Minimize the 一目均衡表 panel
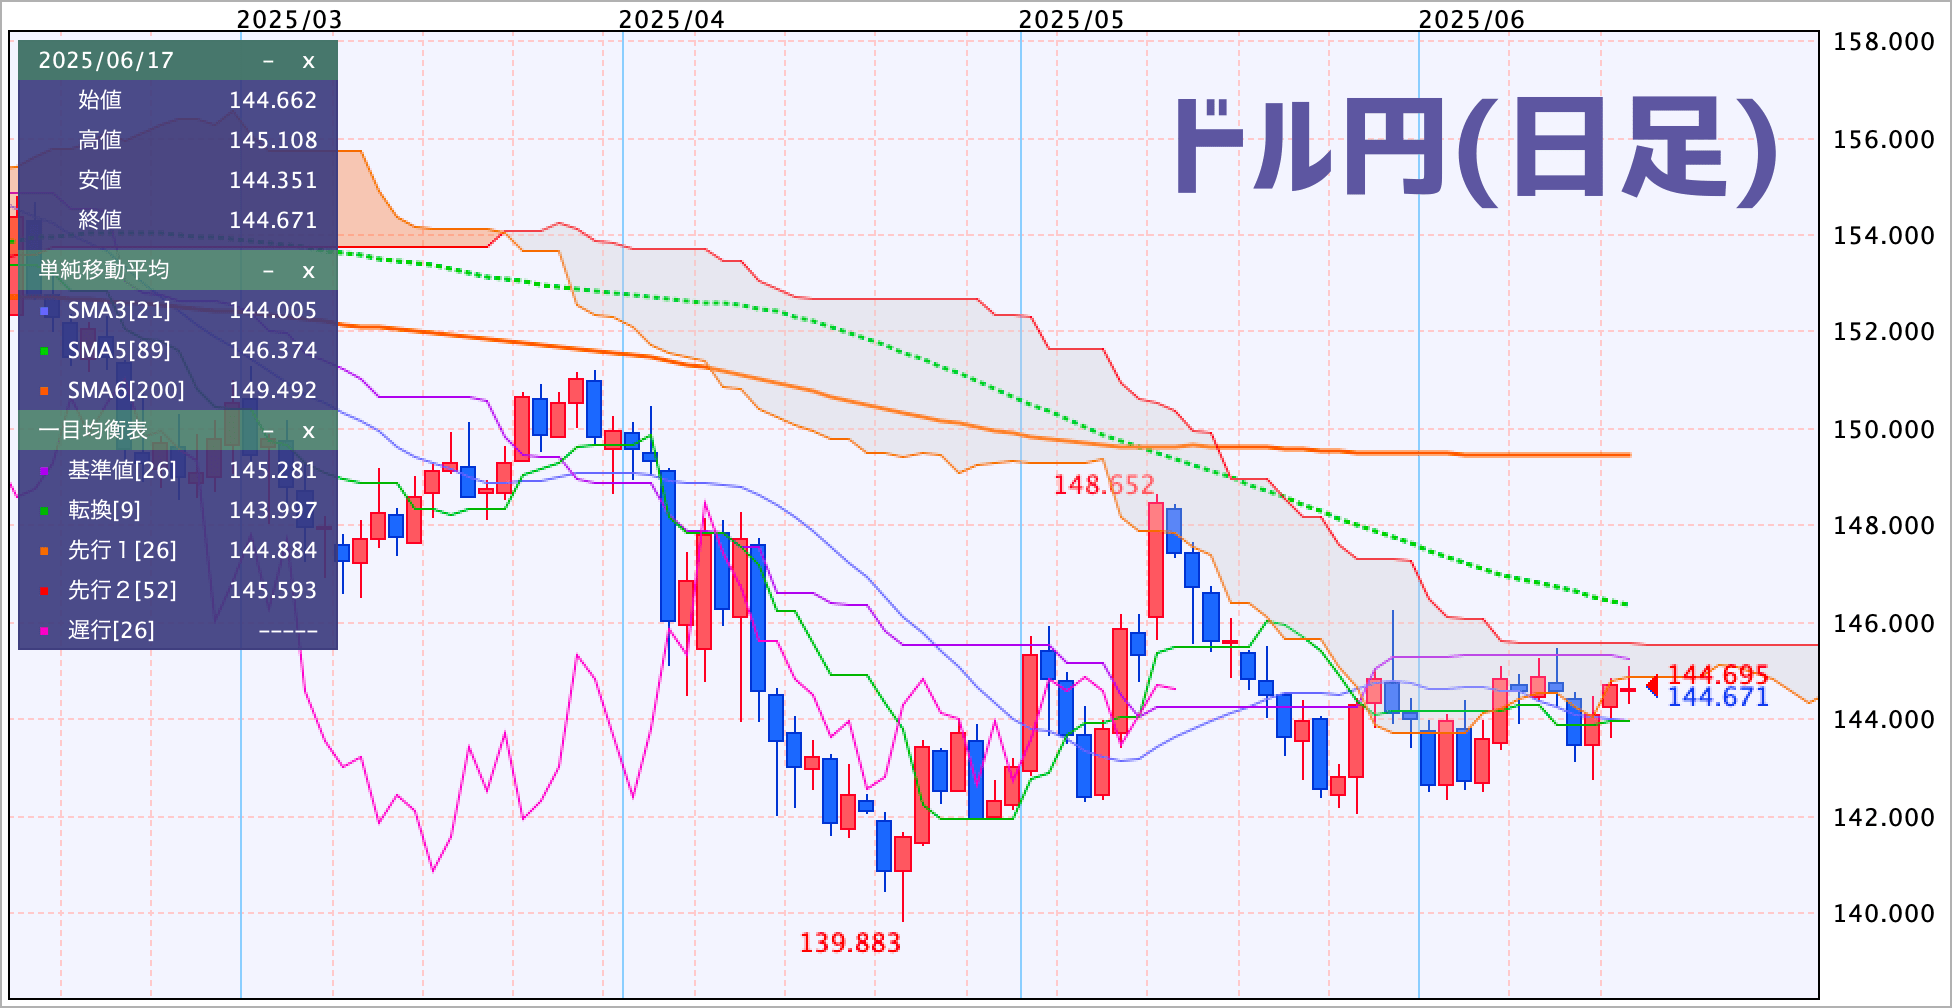The width and height of the screenshot is (1952, 1008). click(268, 431)
